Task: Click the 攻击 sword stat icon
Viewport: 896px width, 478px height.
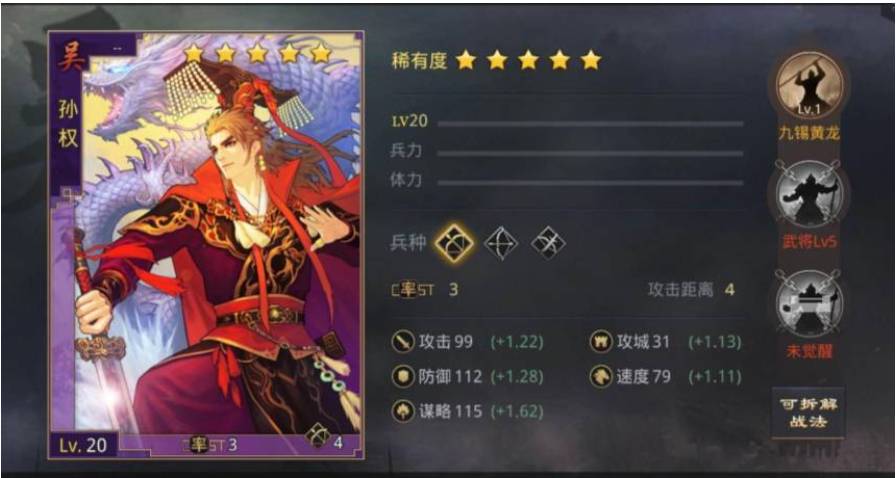Action: 403,342
